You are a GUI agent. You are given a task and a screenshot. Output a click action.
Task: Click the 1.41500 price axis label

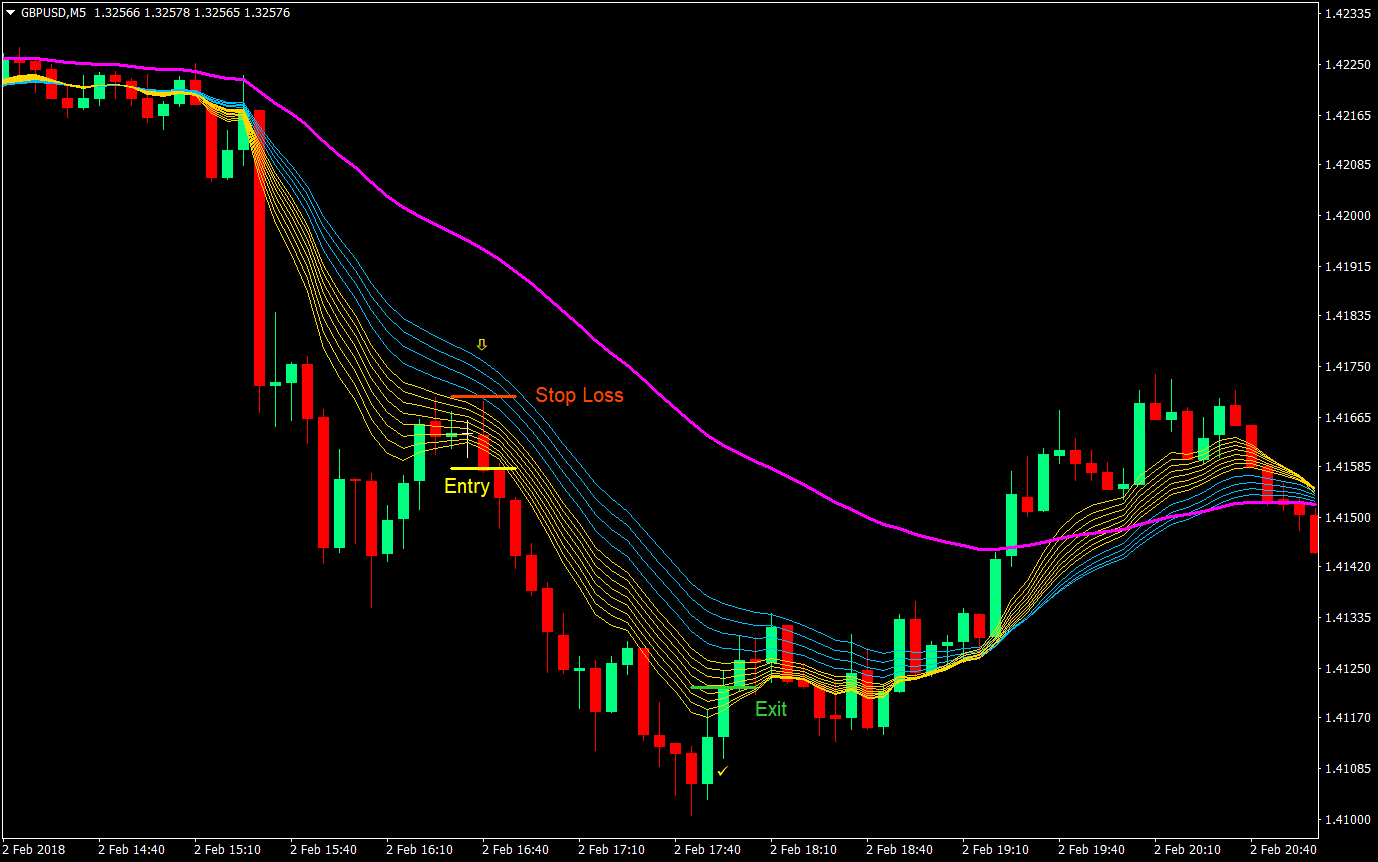click(x=1346, y=518)
